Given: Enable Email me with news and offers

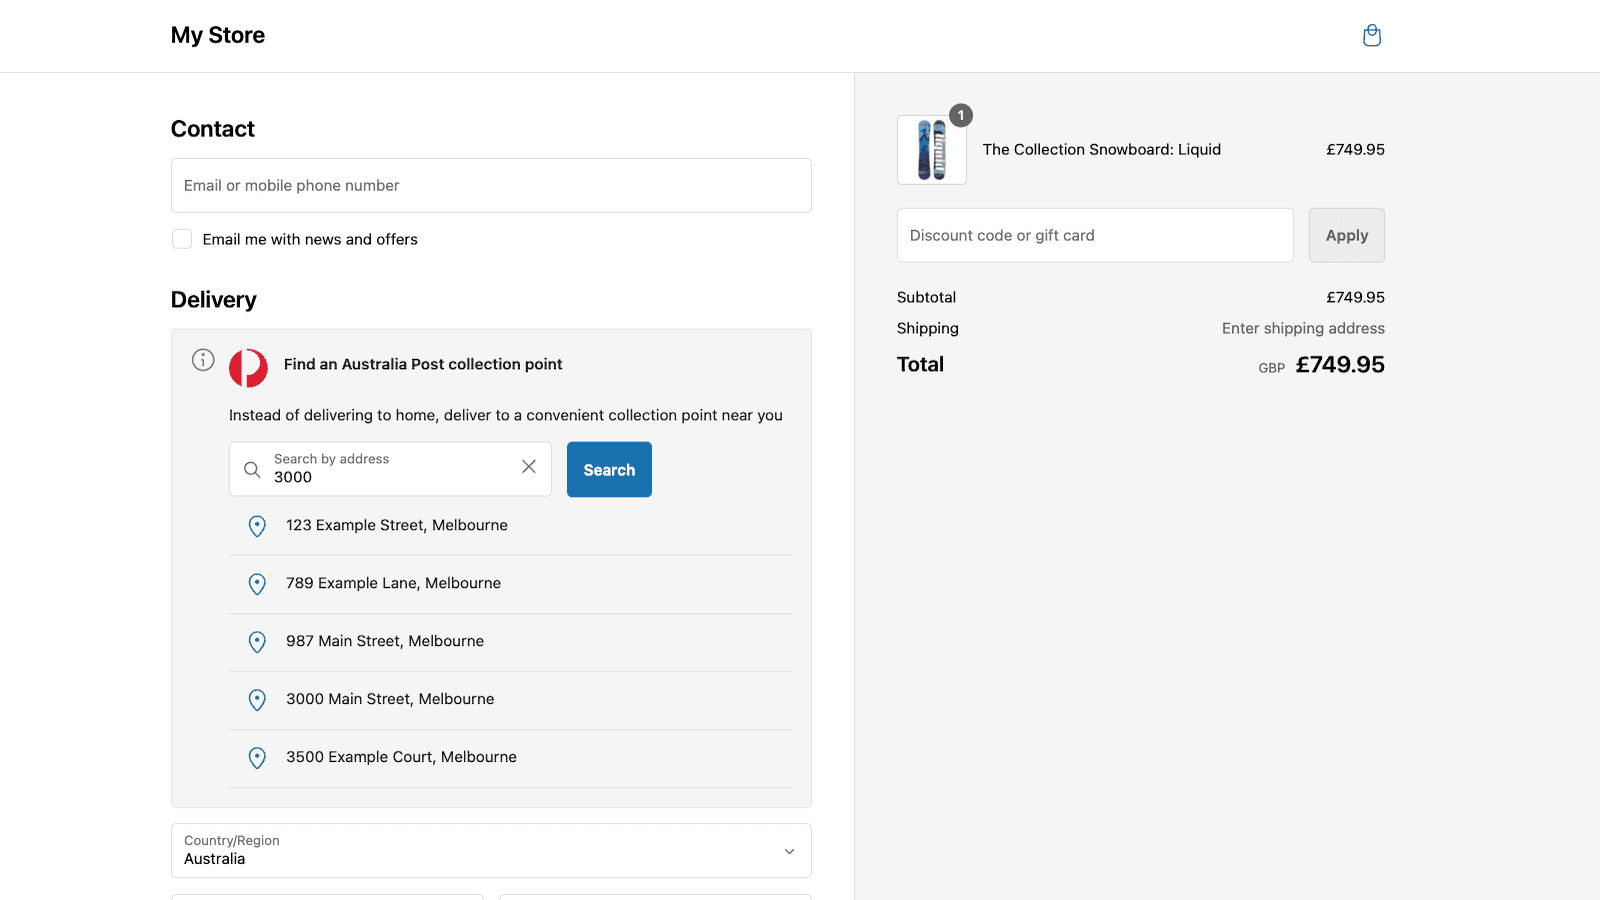Looking at the screenshot, I should (x=181, y=239).
